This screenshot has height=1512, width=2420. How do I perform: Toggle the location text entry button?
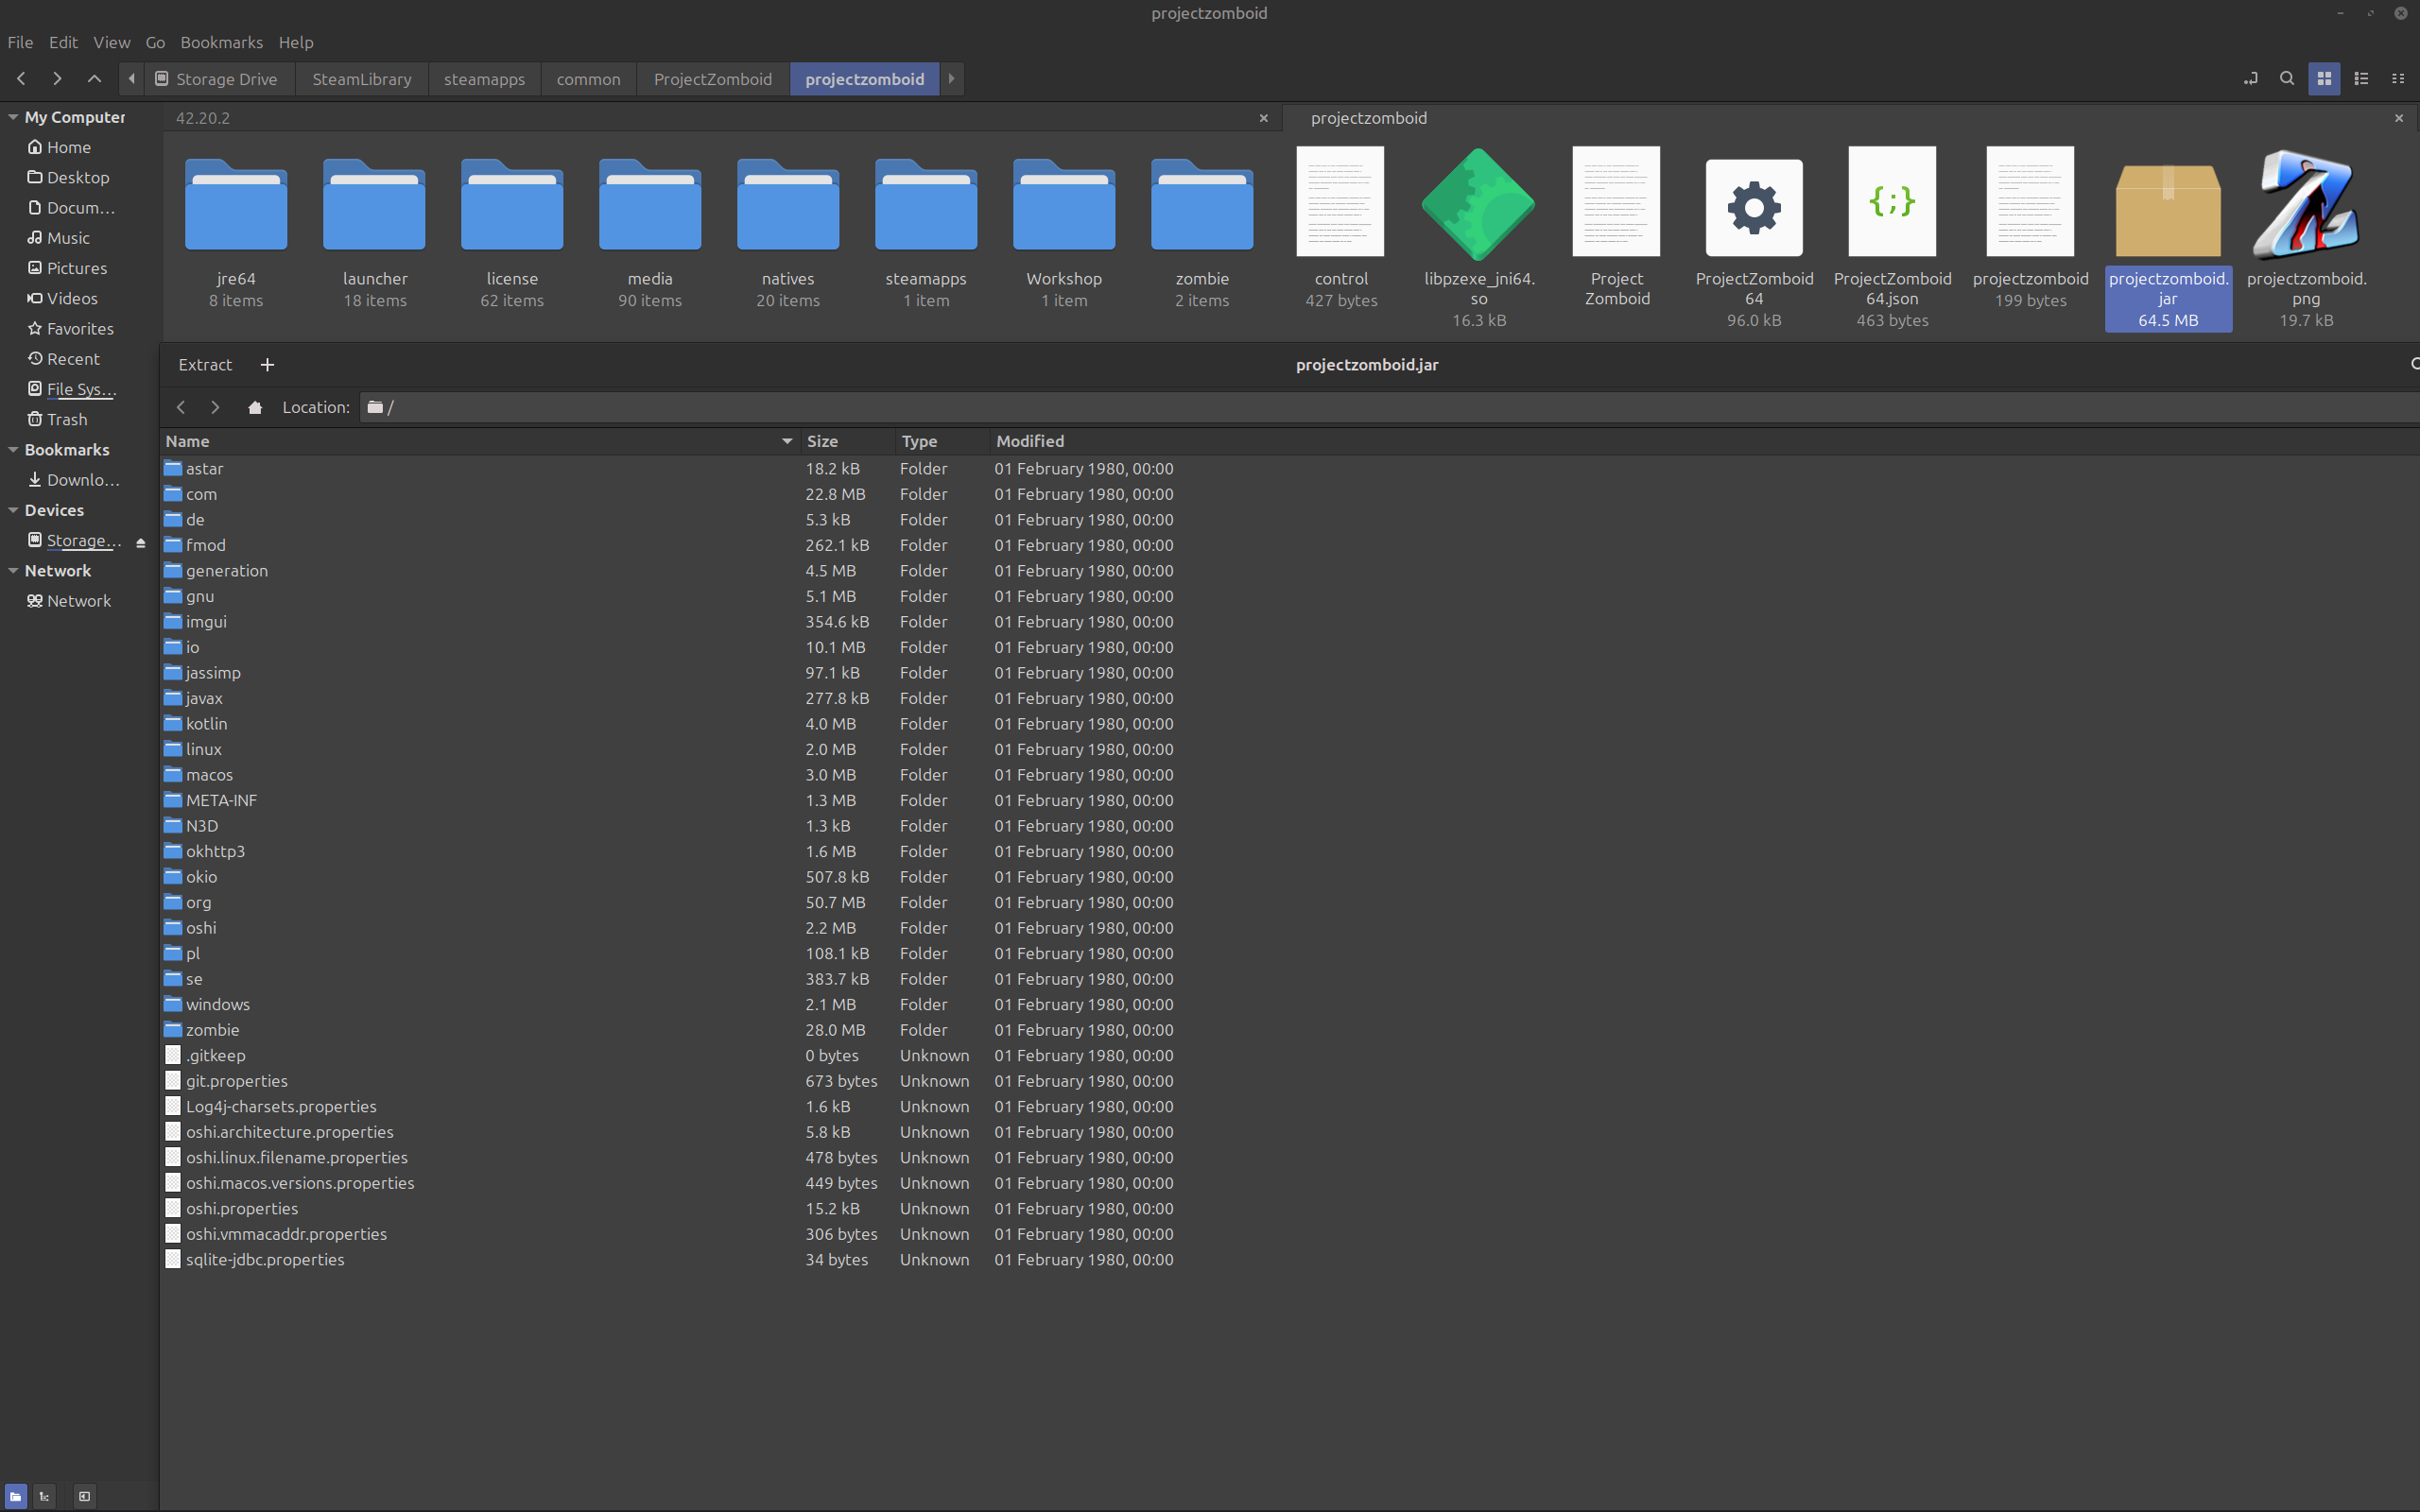pos(2250,78)
